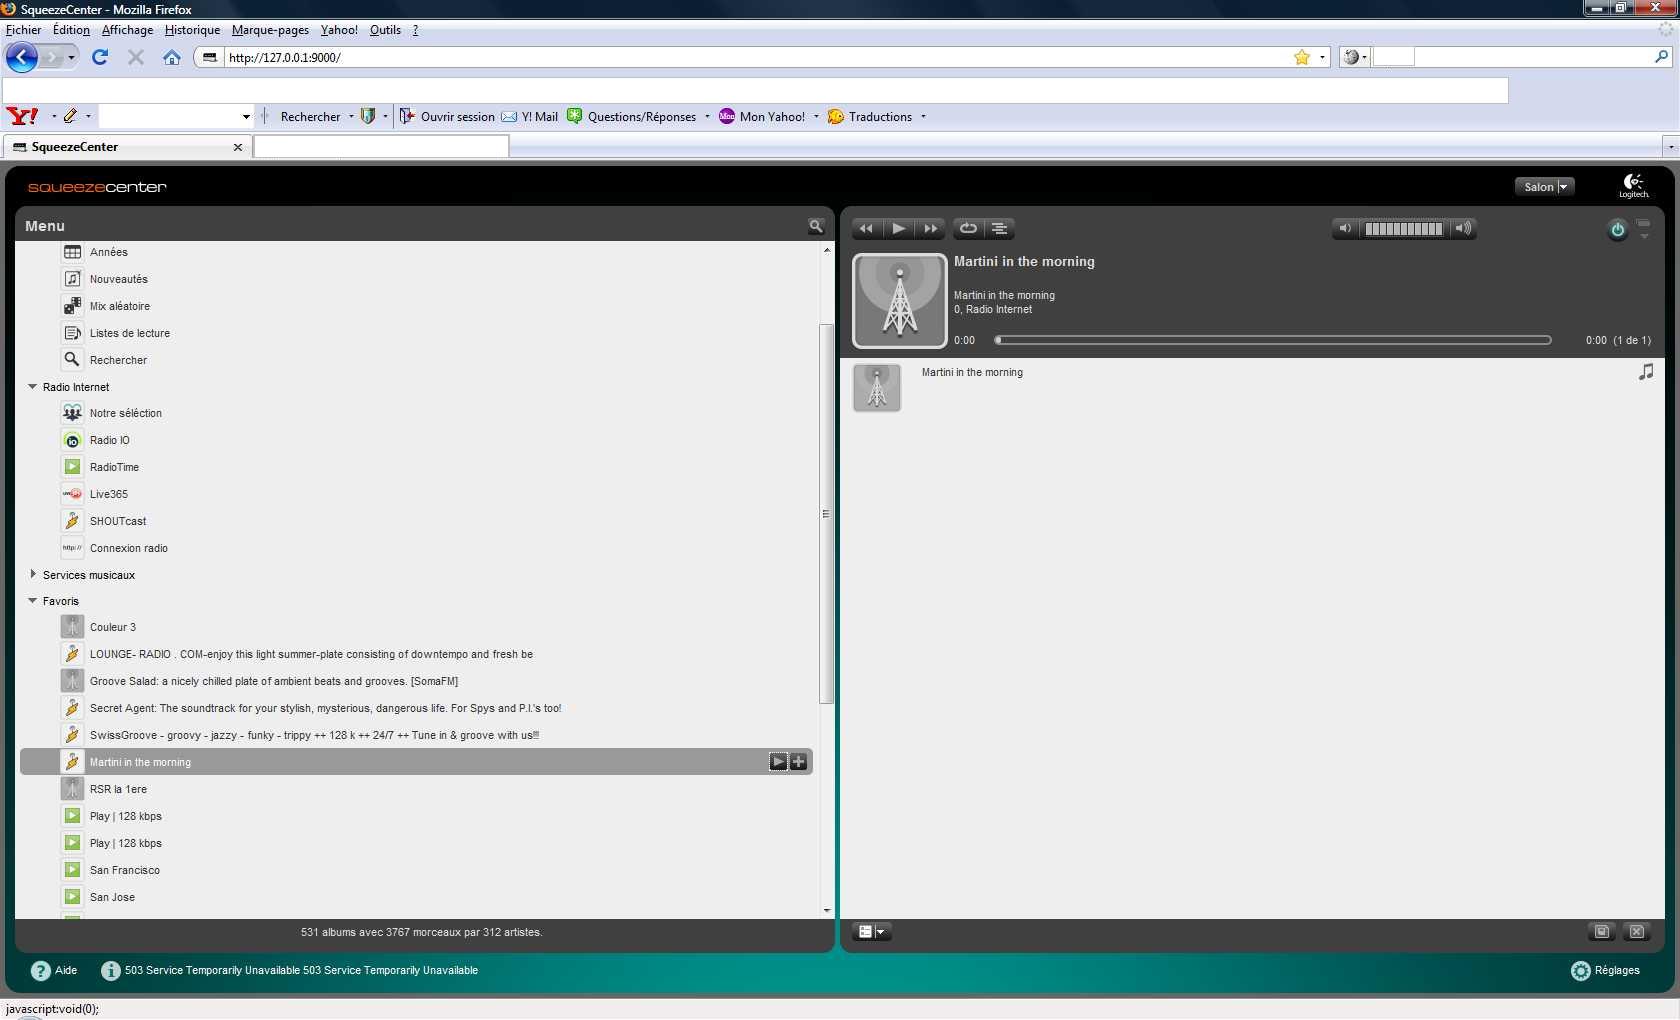
Task: Toggle the player power button
Action: pyautogui.click(x=1617, y=230)
